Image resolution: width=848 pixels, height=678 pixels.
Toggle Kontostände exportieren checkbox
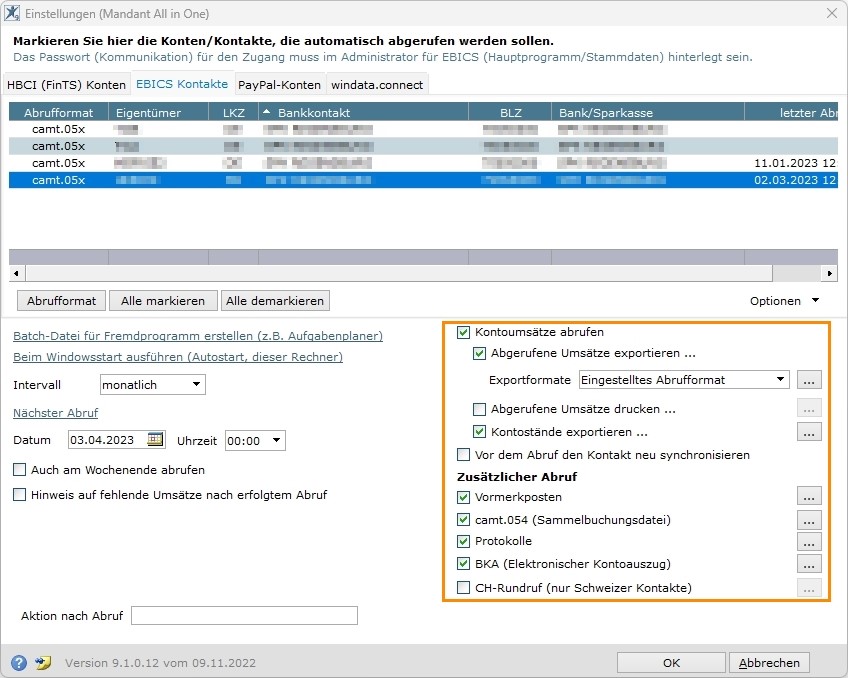[479, 432]
